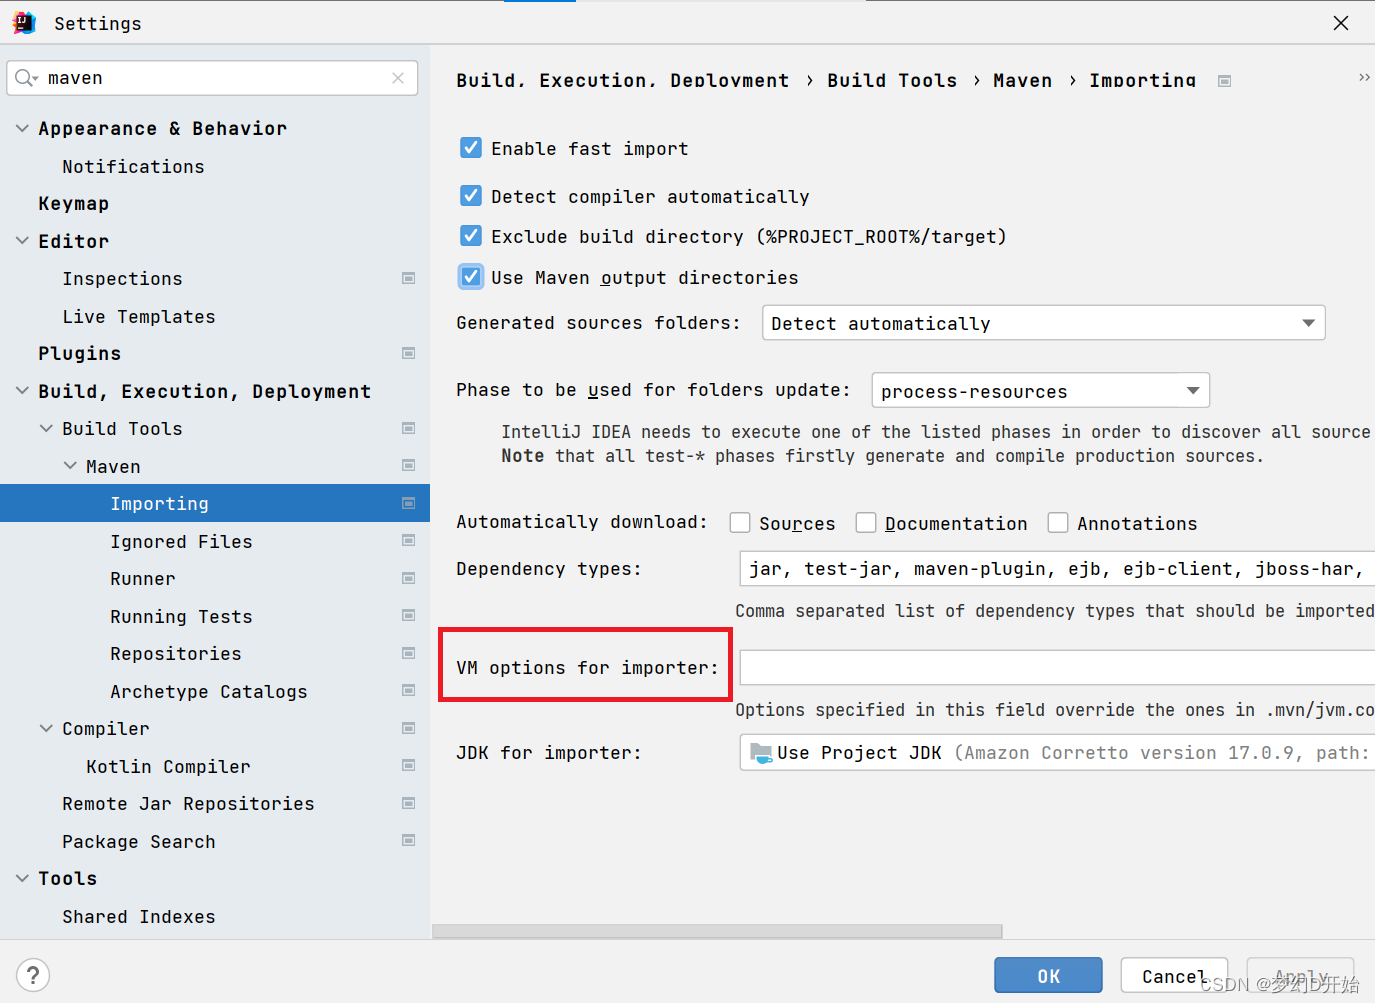
Task: Select Runner under Maven
Action: coord(143,578)
